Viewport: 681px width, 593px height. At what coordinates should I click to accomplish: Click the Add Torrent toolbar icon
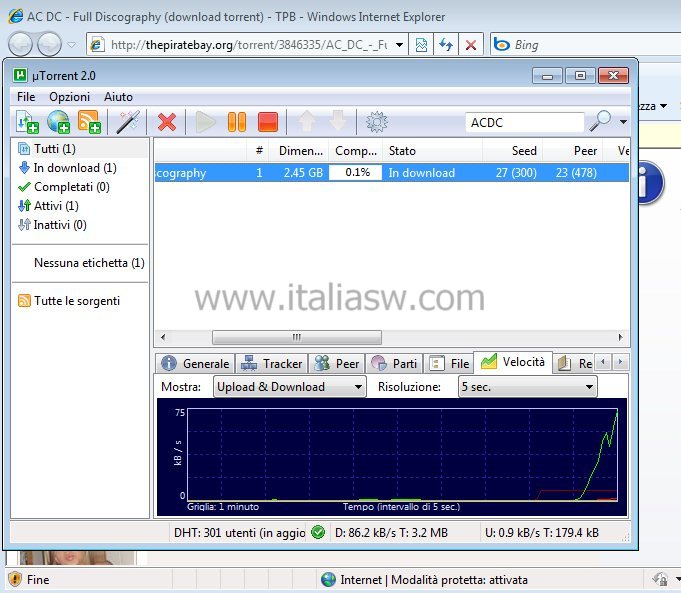point(27,122)
